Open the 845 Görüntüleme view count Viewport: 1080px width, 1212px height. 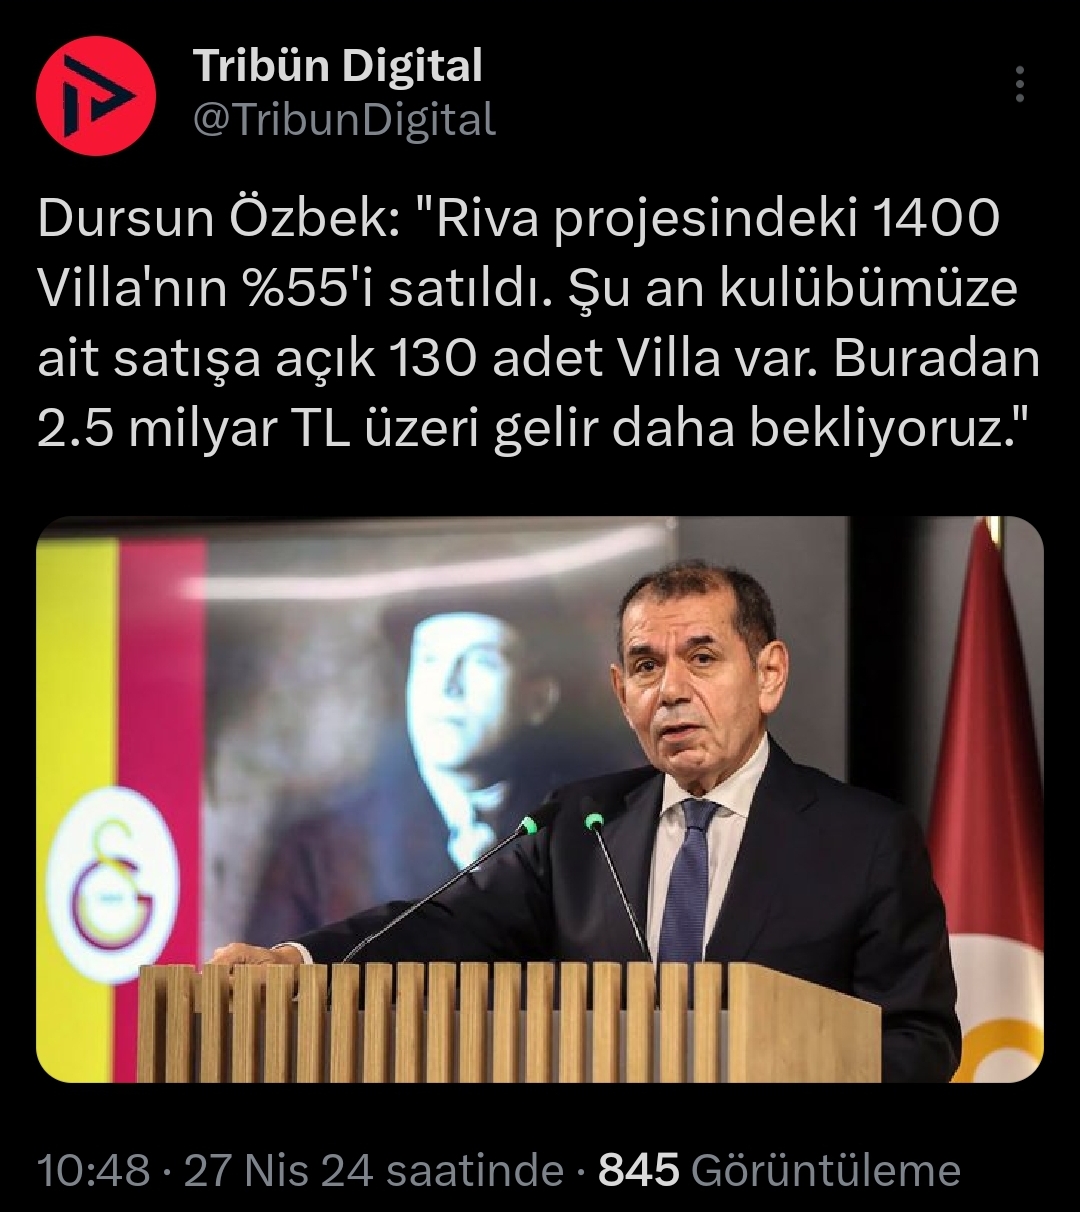coord(779,1170)
